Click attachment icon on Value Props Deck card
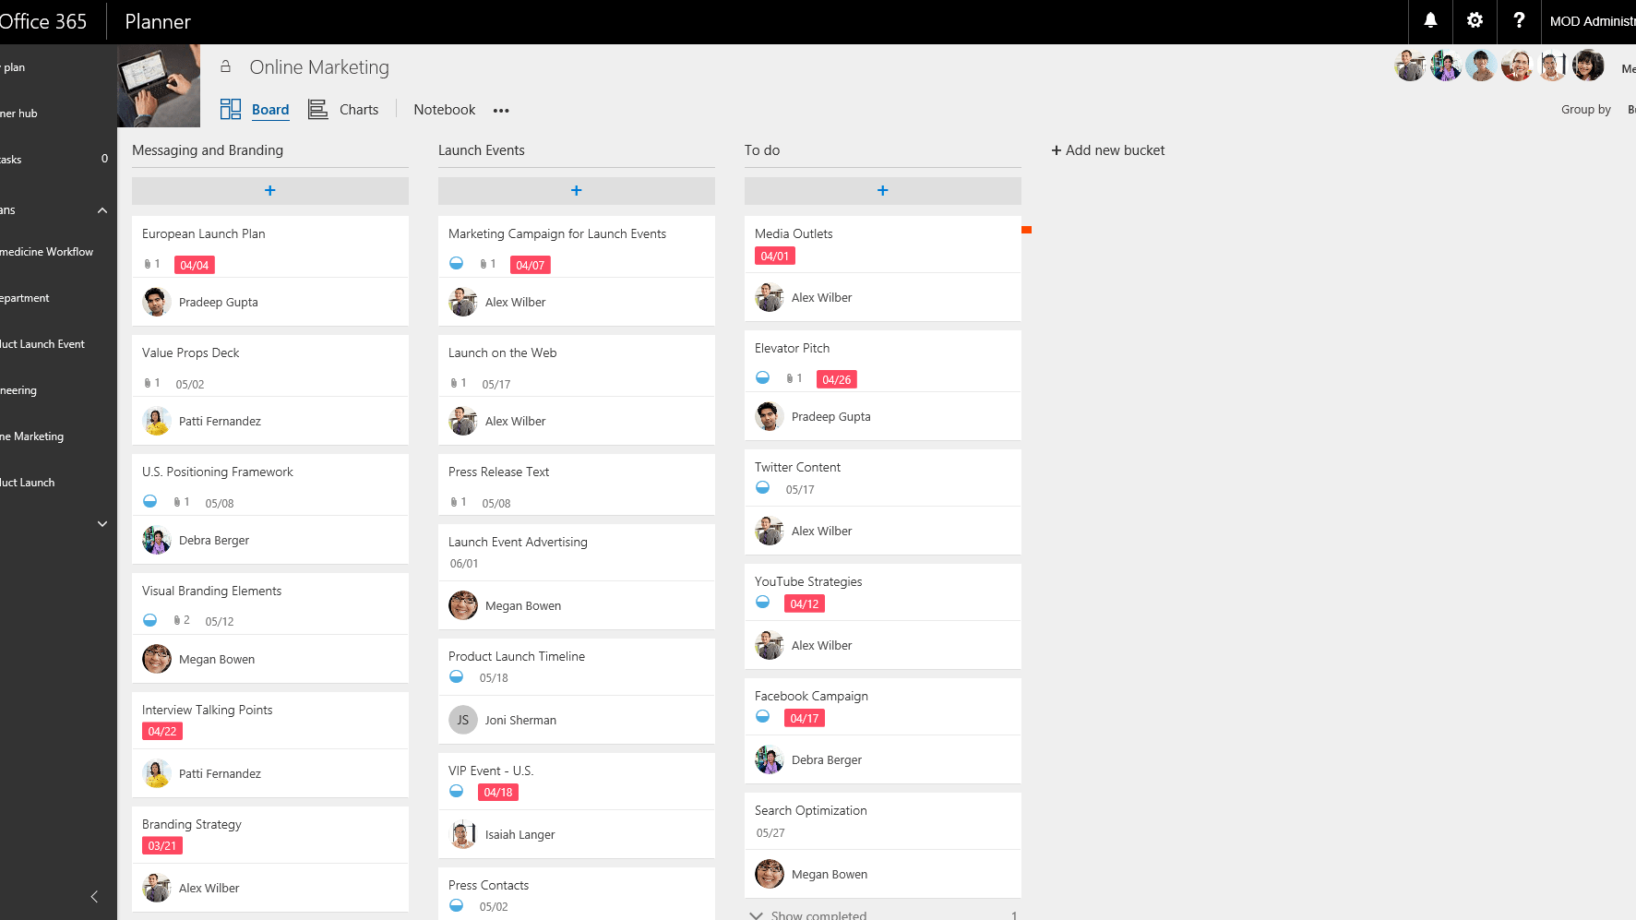The image size is (1636, 920). coord(147,383)
